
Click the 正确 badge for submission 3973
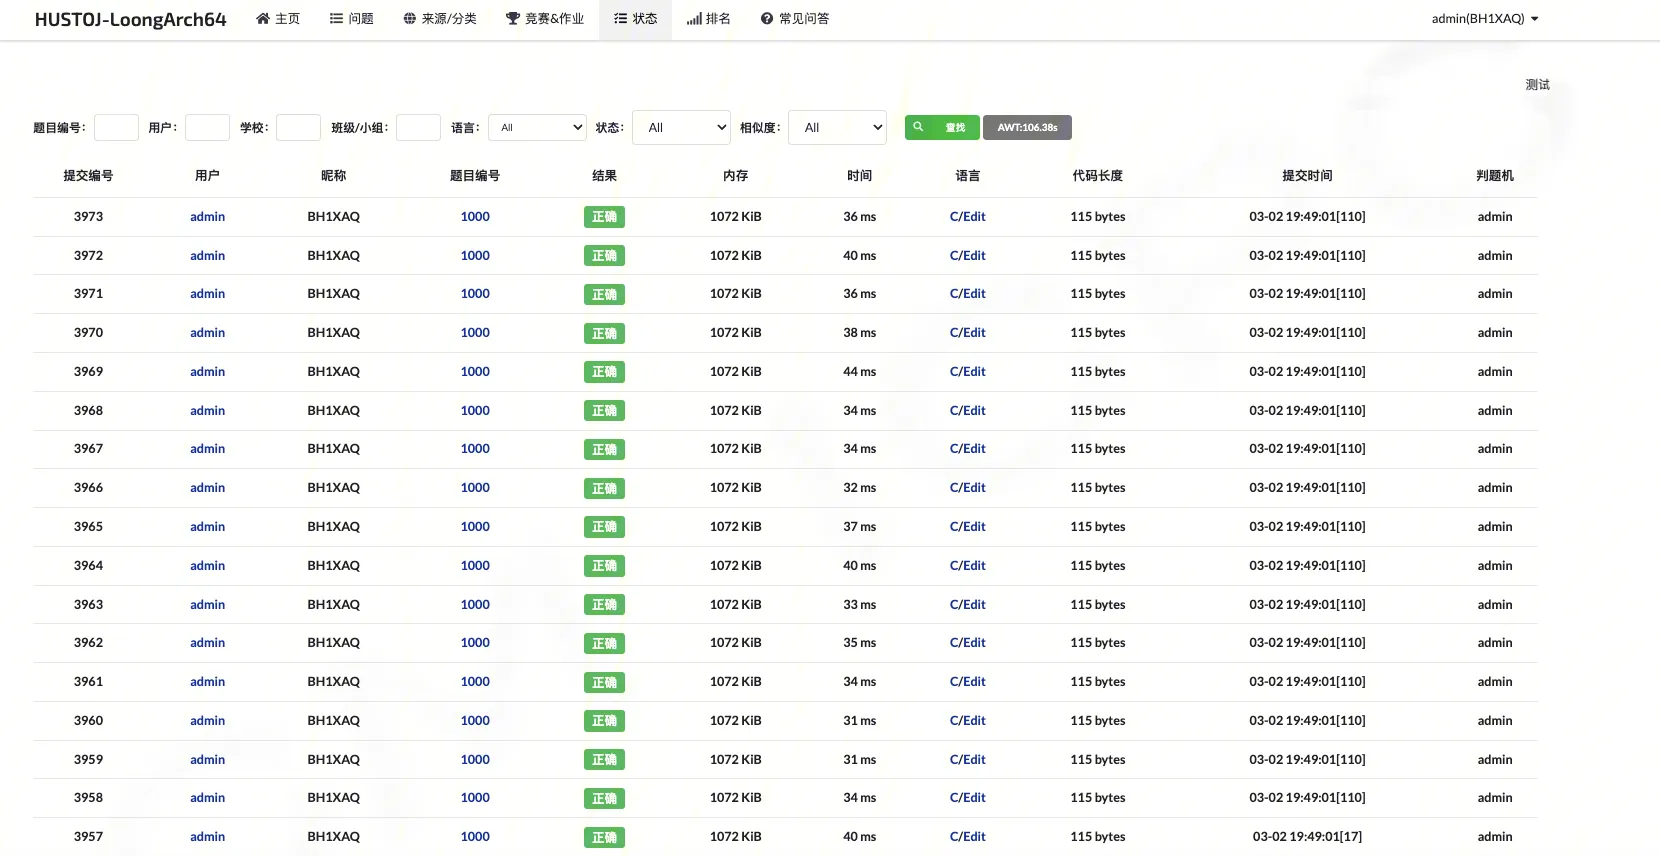click(x=604, y=217)
